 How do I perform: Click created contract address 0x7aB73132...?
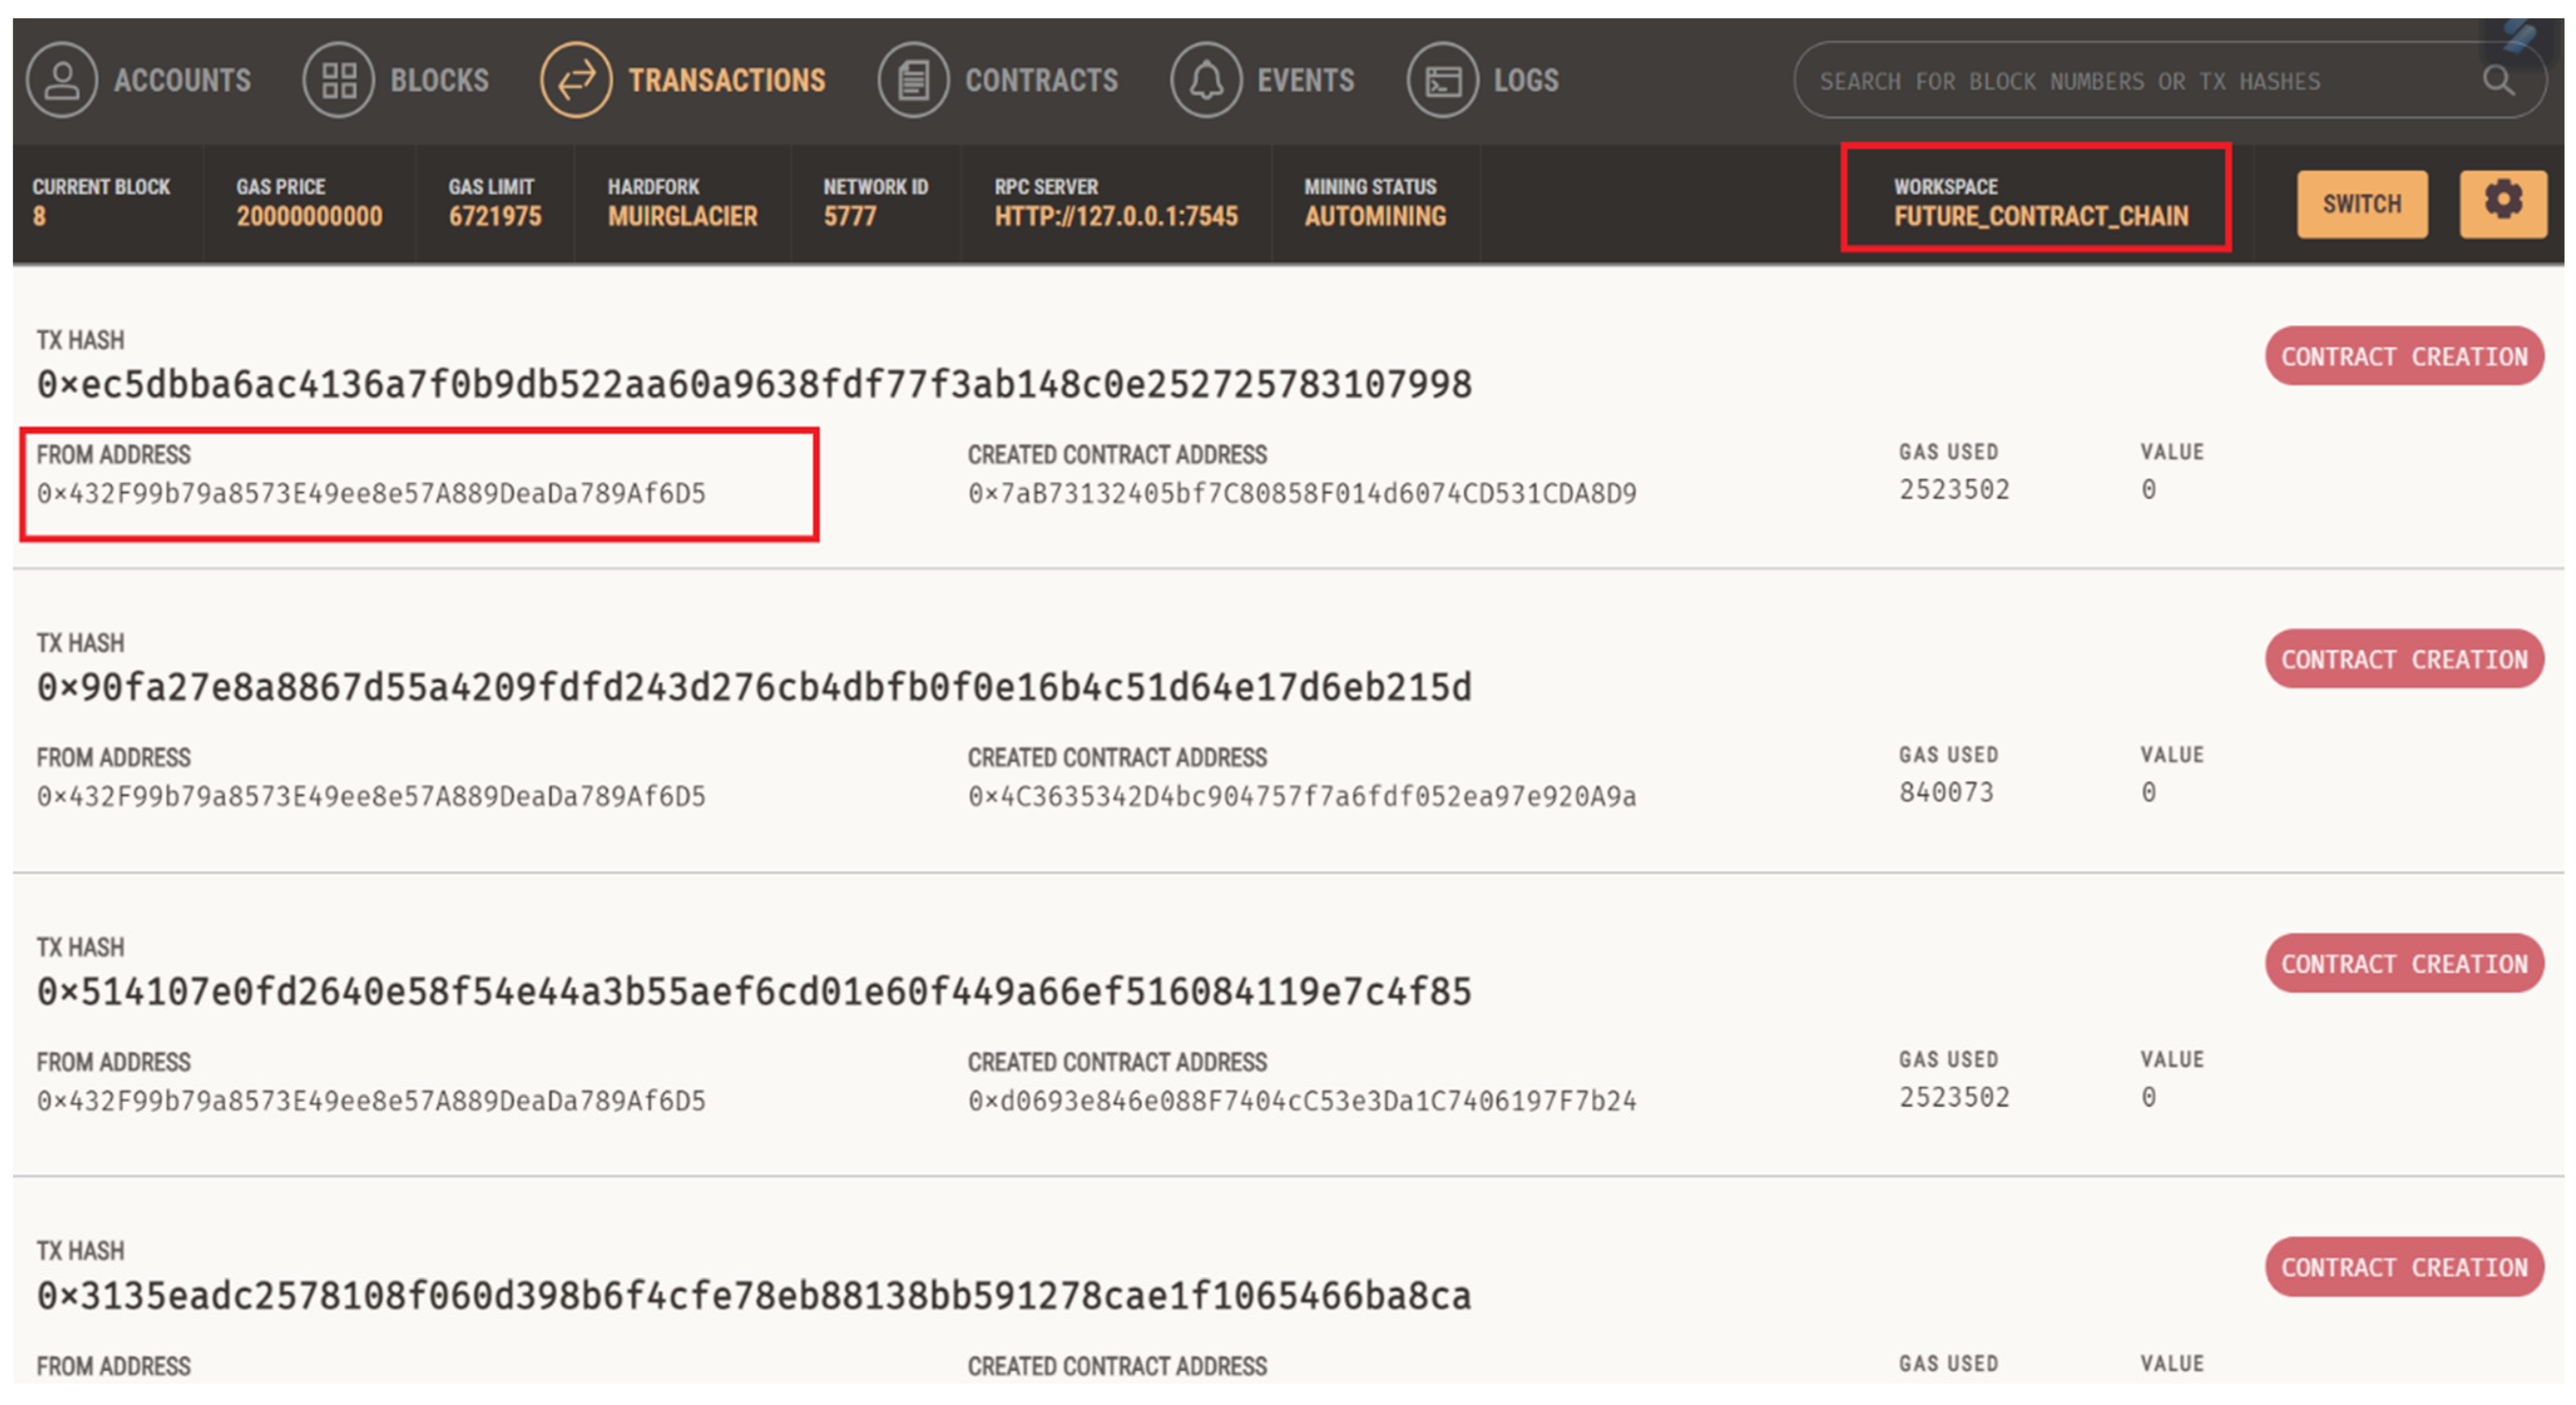click(1301, 493)
